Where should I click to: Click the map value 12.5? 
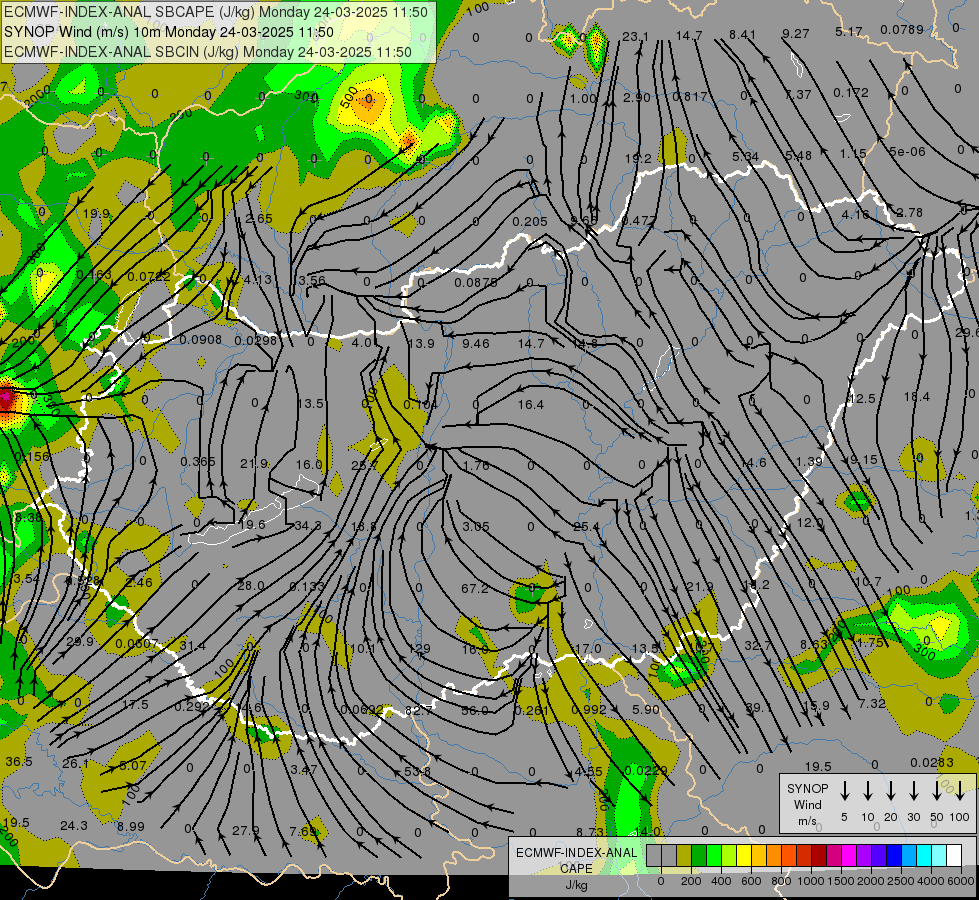point(862,398)
